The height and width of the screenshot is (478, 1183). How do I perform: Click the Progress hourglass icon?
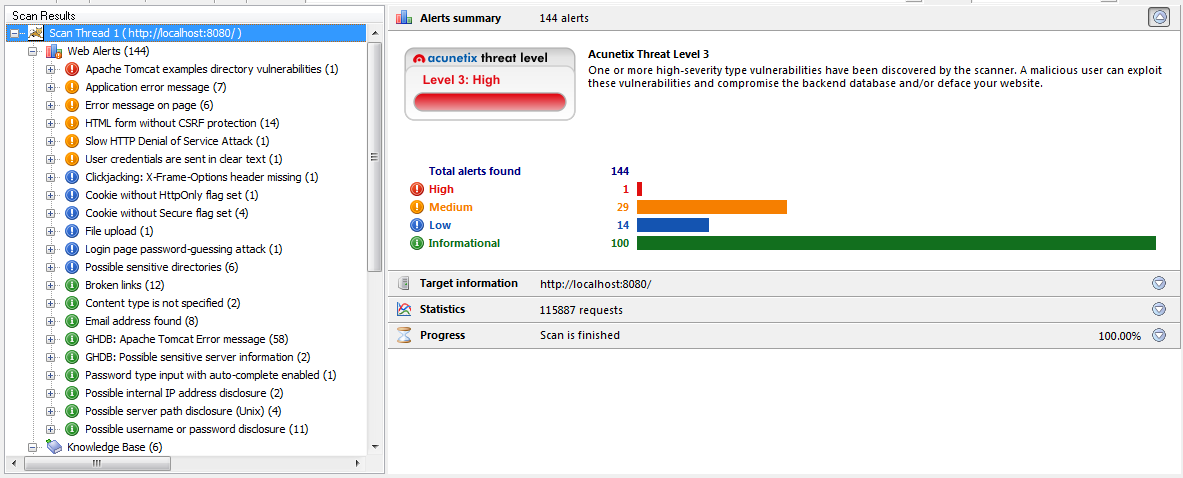pos(404,336)
